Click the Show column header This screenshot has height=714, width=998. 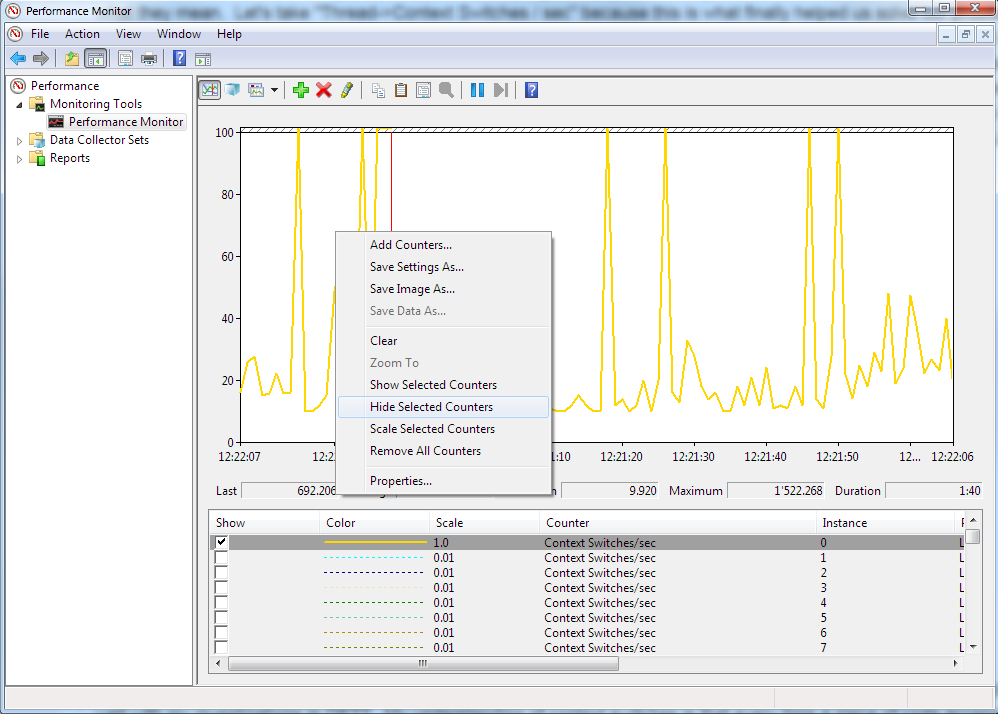click(264, 522)
